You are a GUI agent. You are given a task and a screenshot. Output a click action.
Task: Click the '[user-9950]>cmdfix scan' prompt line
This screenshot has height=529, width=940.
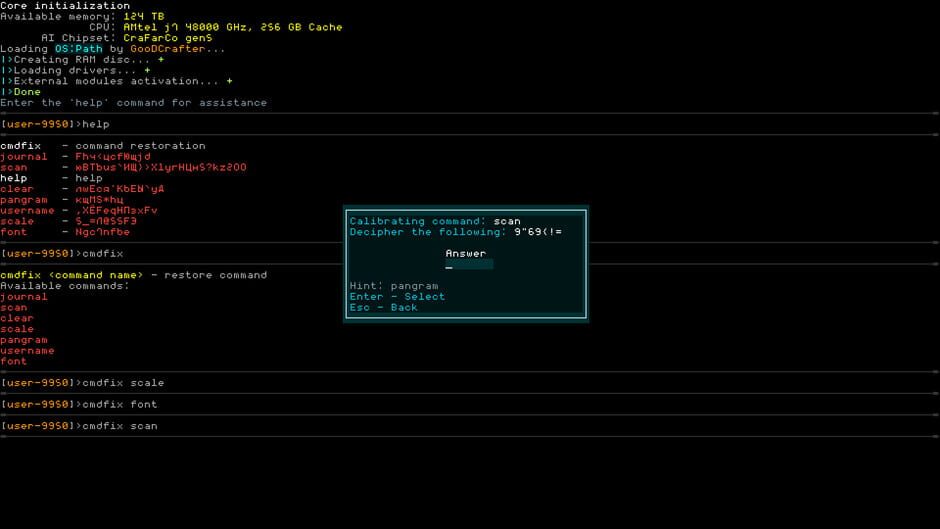click(x=79, y=426)
